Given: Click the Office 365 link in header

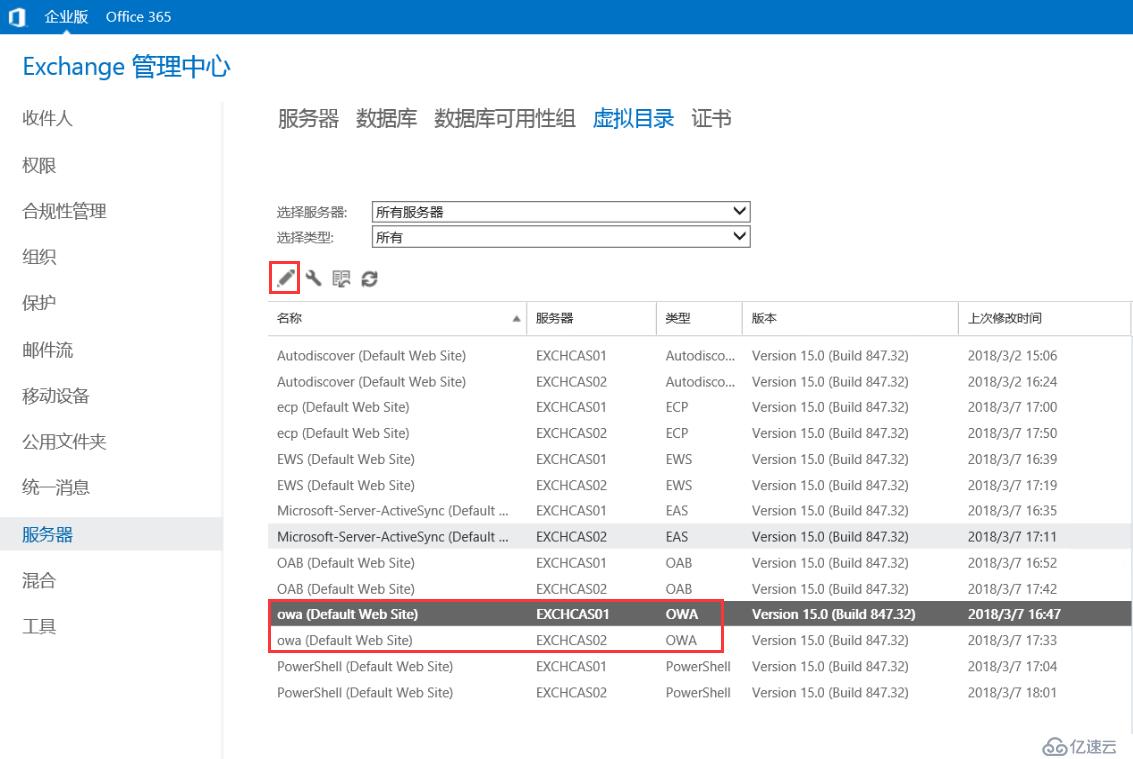Looking at the screenshot, I should (x=138, y=17).
